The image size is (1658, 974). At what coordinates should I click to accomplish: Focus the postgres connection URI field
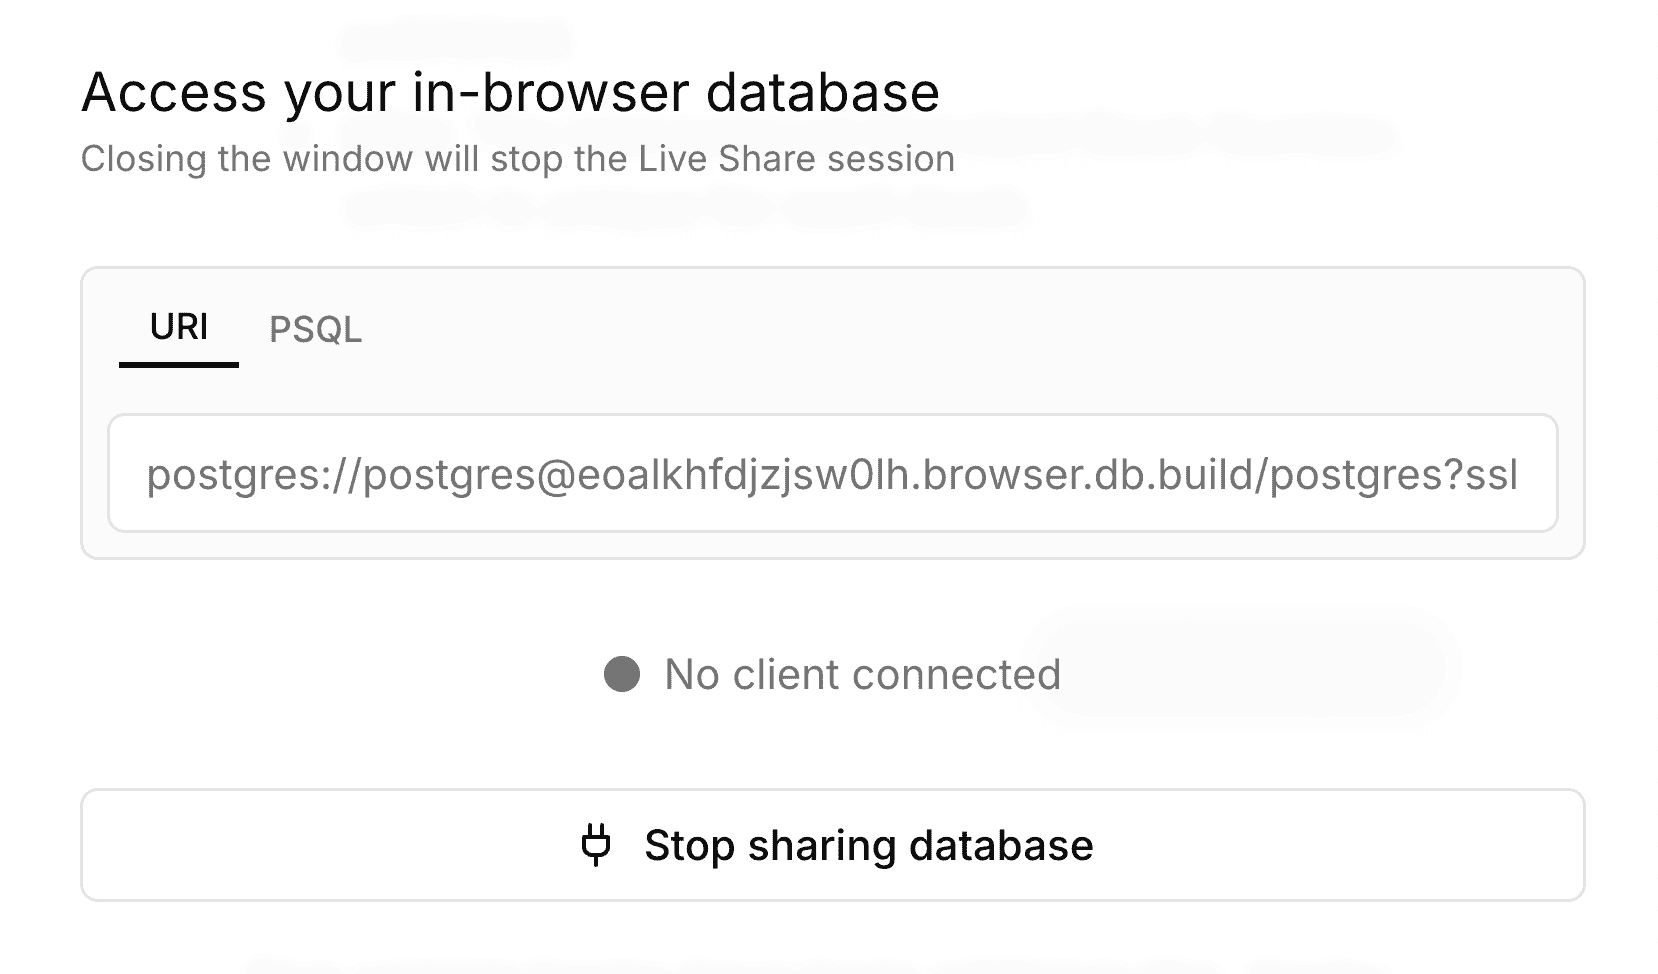point(833,473)
